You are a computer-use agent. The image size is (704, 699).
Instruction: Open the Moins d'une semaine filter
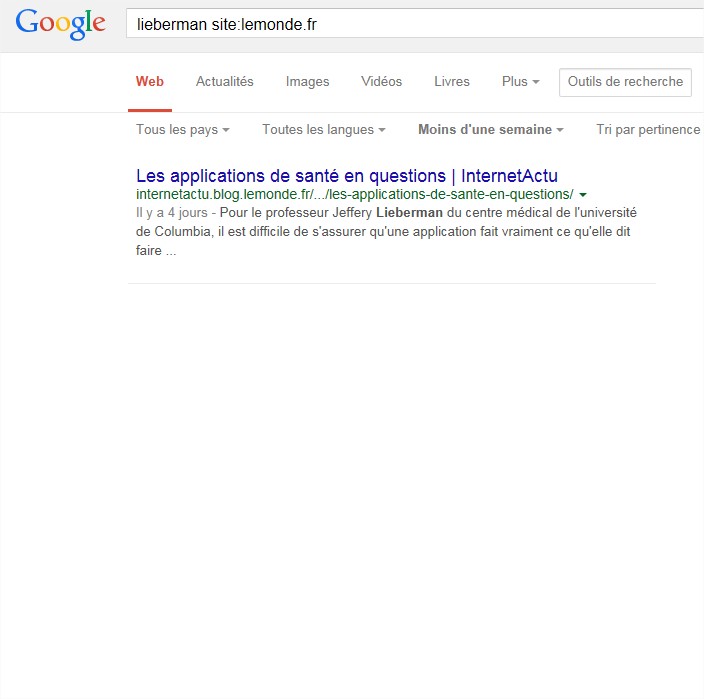491,130
